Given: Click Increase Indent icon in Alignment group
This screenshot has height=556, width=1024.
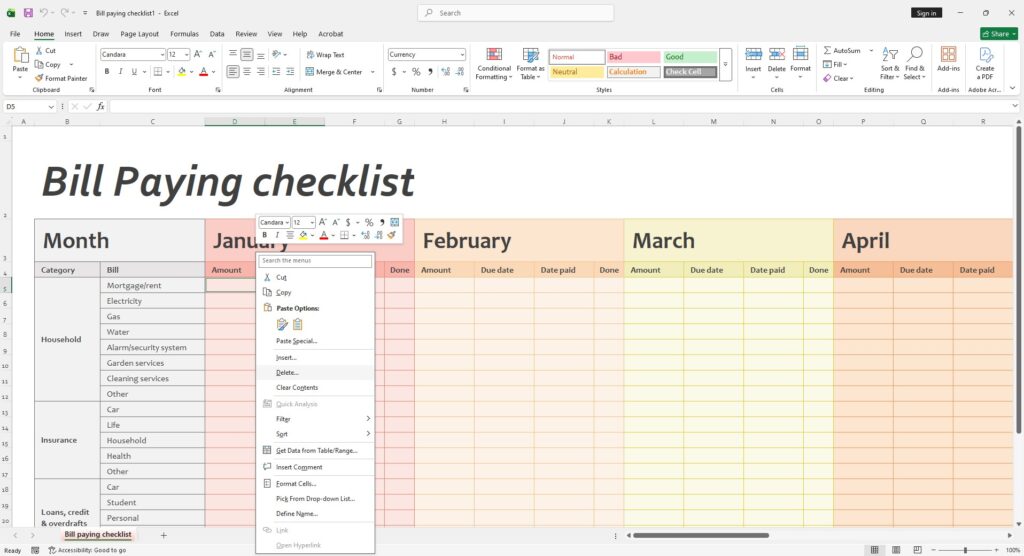Looking at the screenshot, I should tap(290, 71).
